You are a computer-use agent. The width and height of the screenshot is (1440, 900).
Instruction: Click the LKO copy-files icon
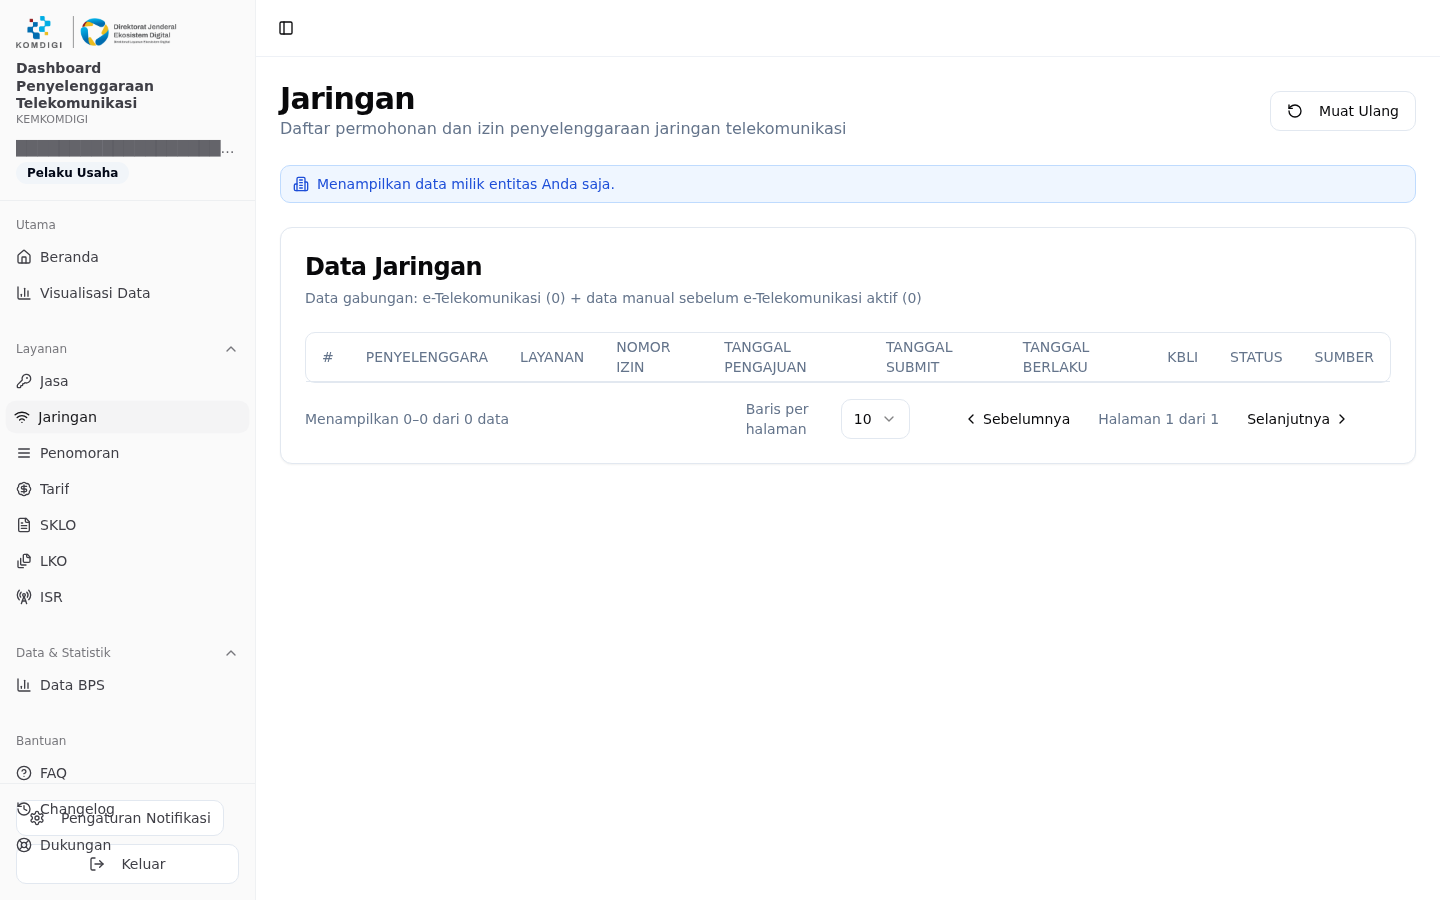coord(24,561)
